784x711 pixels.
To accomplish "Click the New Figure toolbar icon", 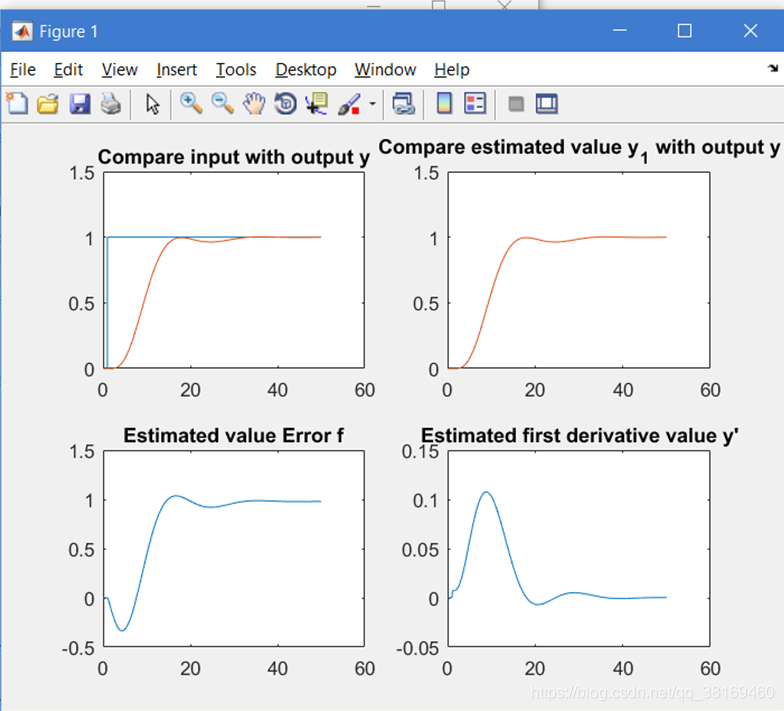I will [x=17, y=104].
